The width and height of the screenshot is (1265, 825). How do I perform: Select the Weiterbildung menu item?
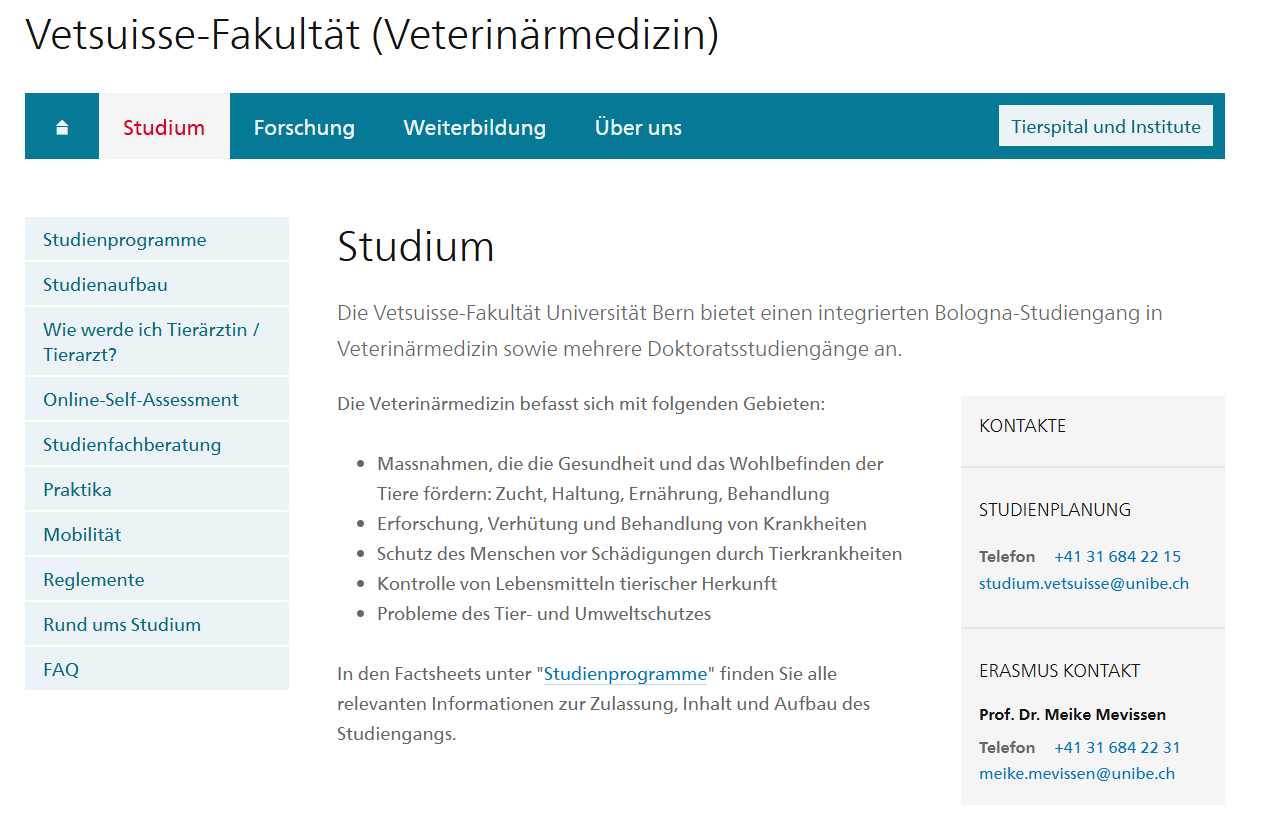pos(475,127)
